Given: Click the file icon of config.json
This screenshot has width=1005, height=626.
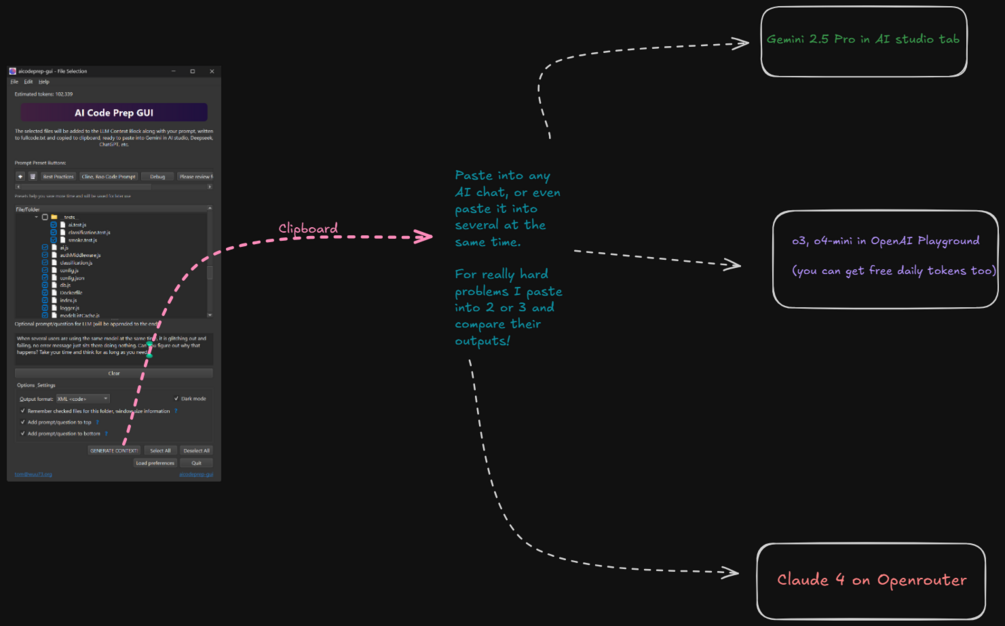Looking at the screenshot, I should click(54, 278).
